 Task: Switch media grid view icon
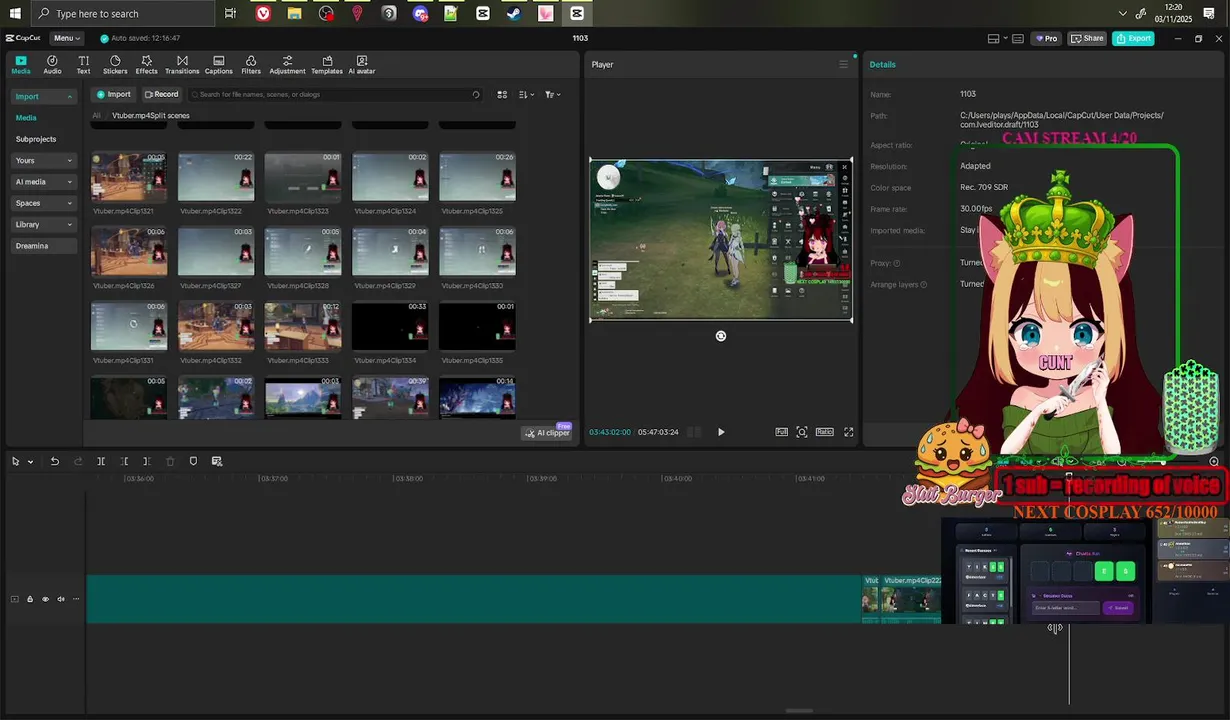coord(502,94)
